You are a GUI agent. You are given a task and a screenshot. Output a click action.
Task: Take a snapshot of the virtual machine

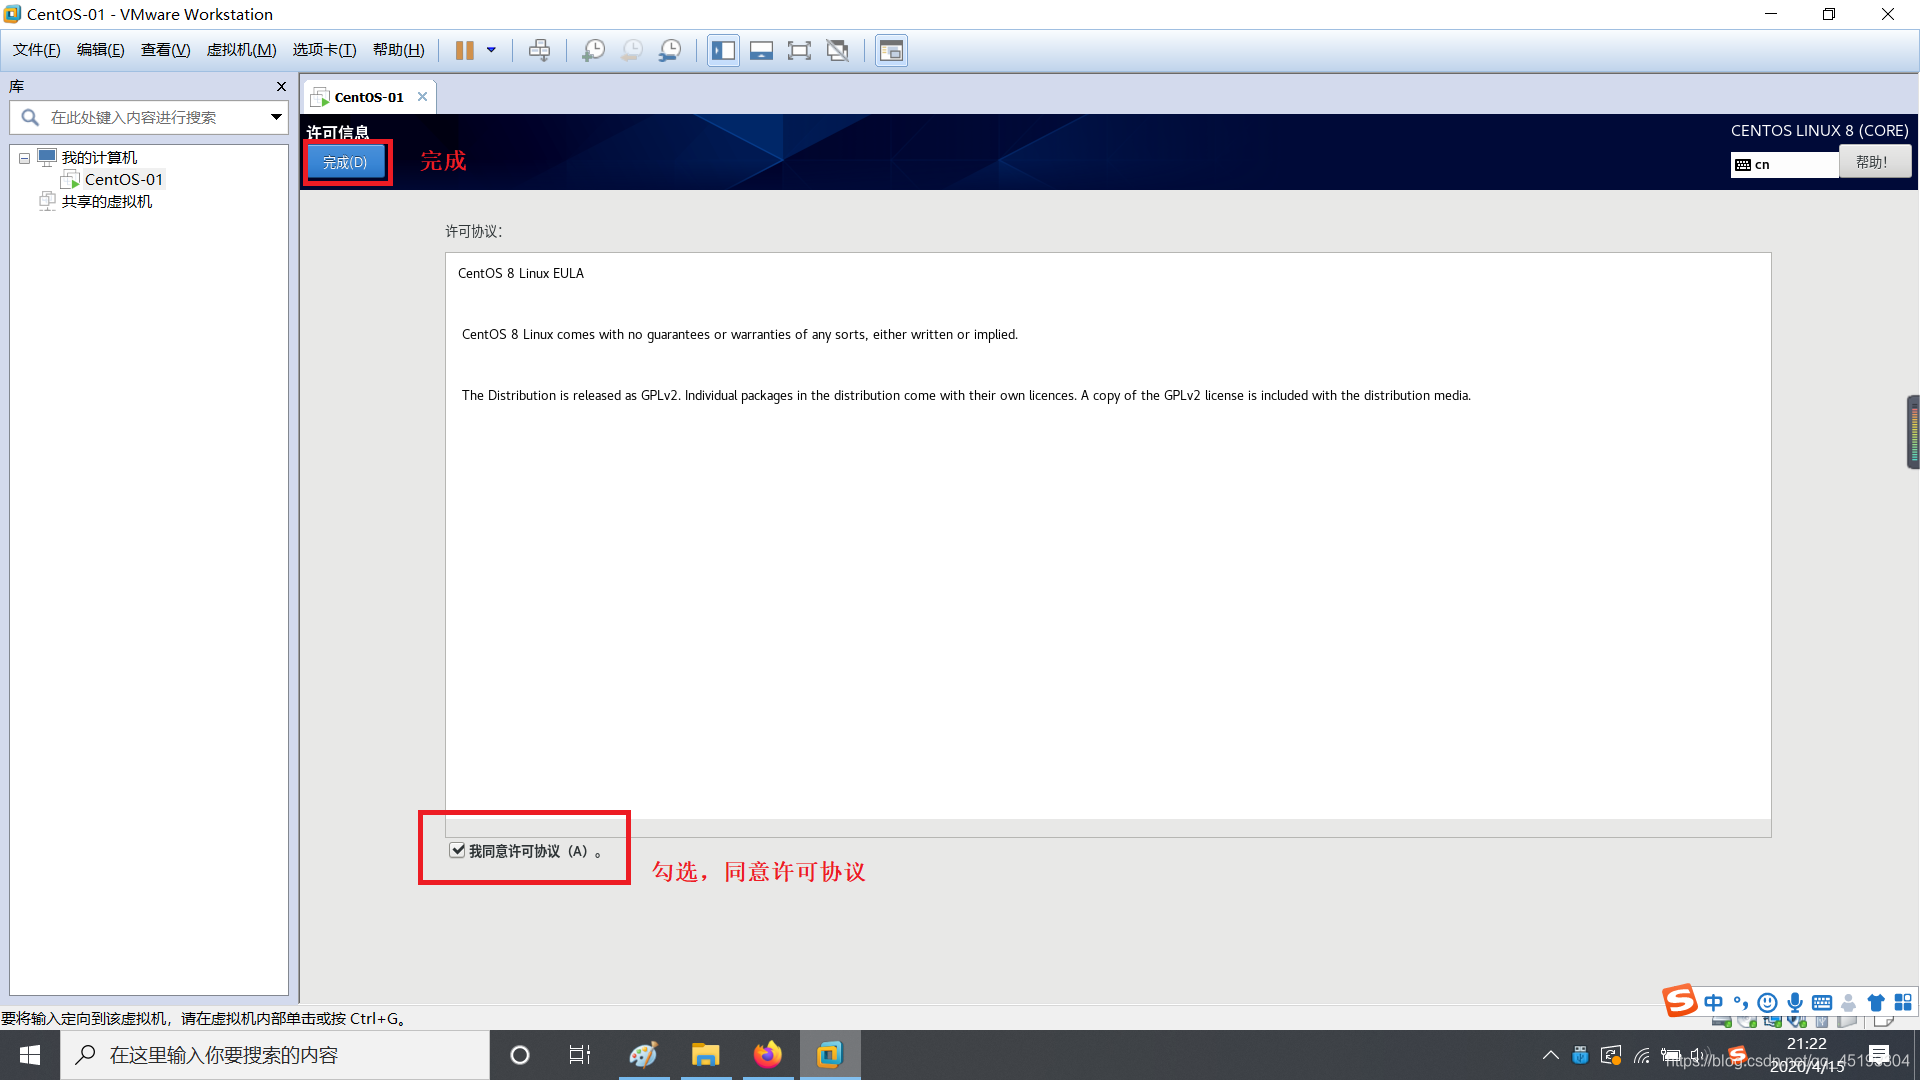point(594,50)
